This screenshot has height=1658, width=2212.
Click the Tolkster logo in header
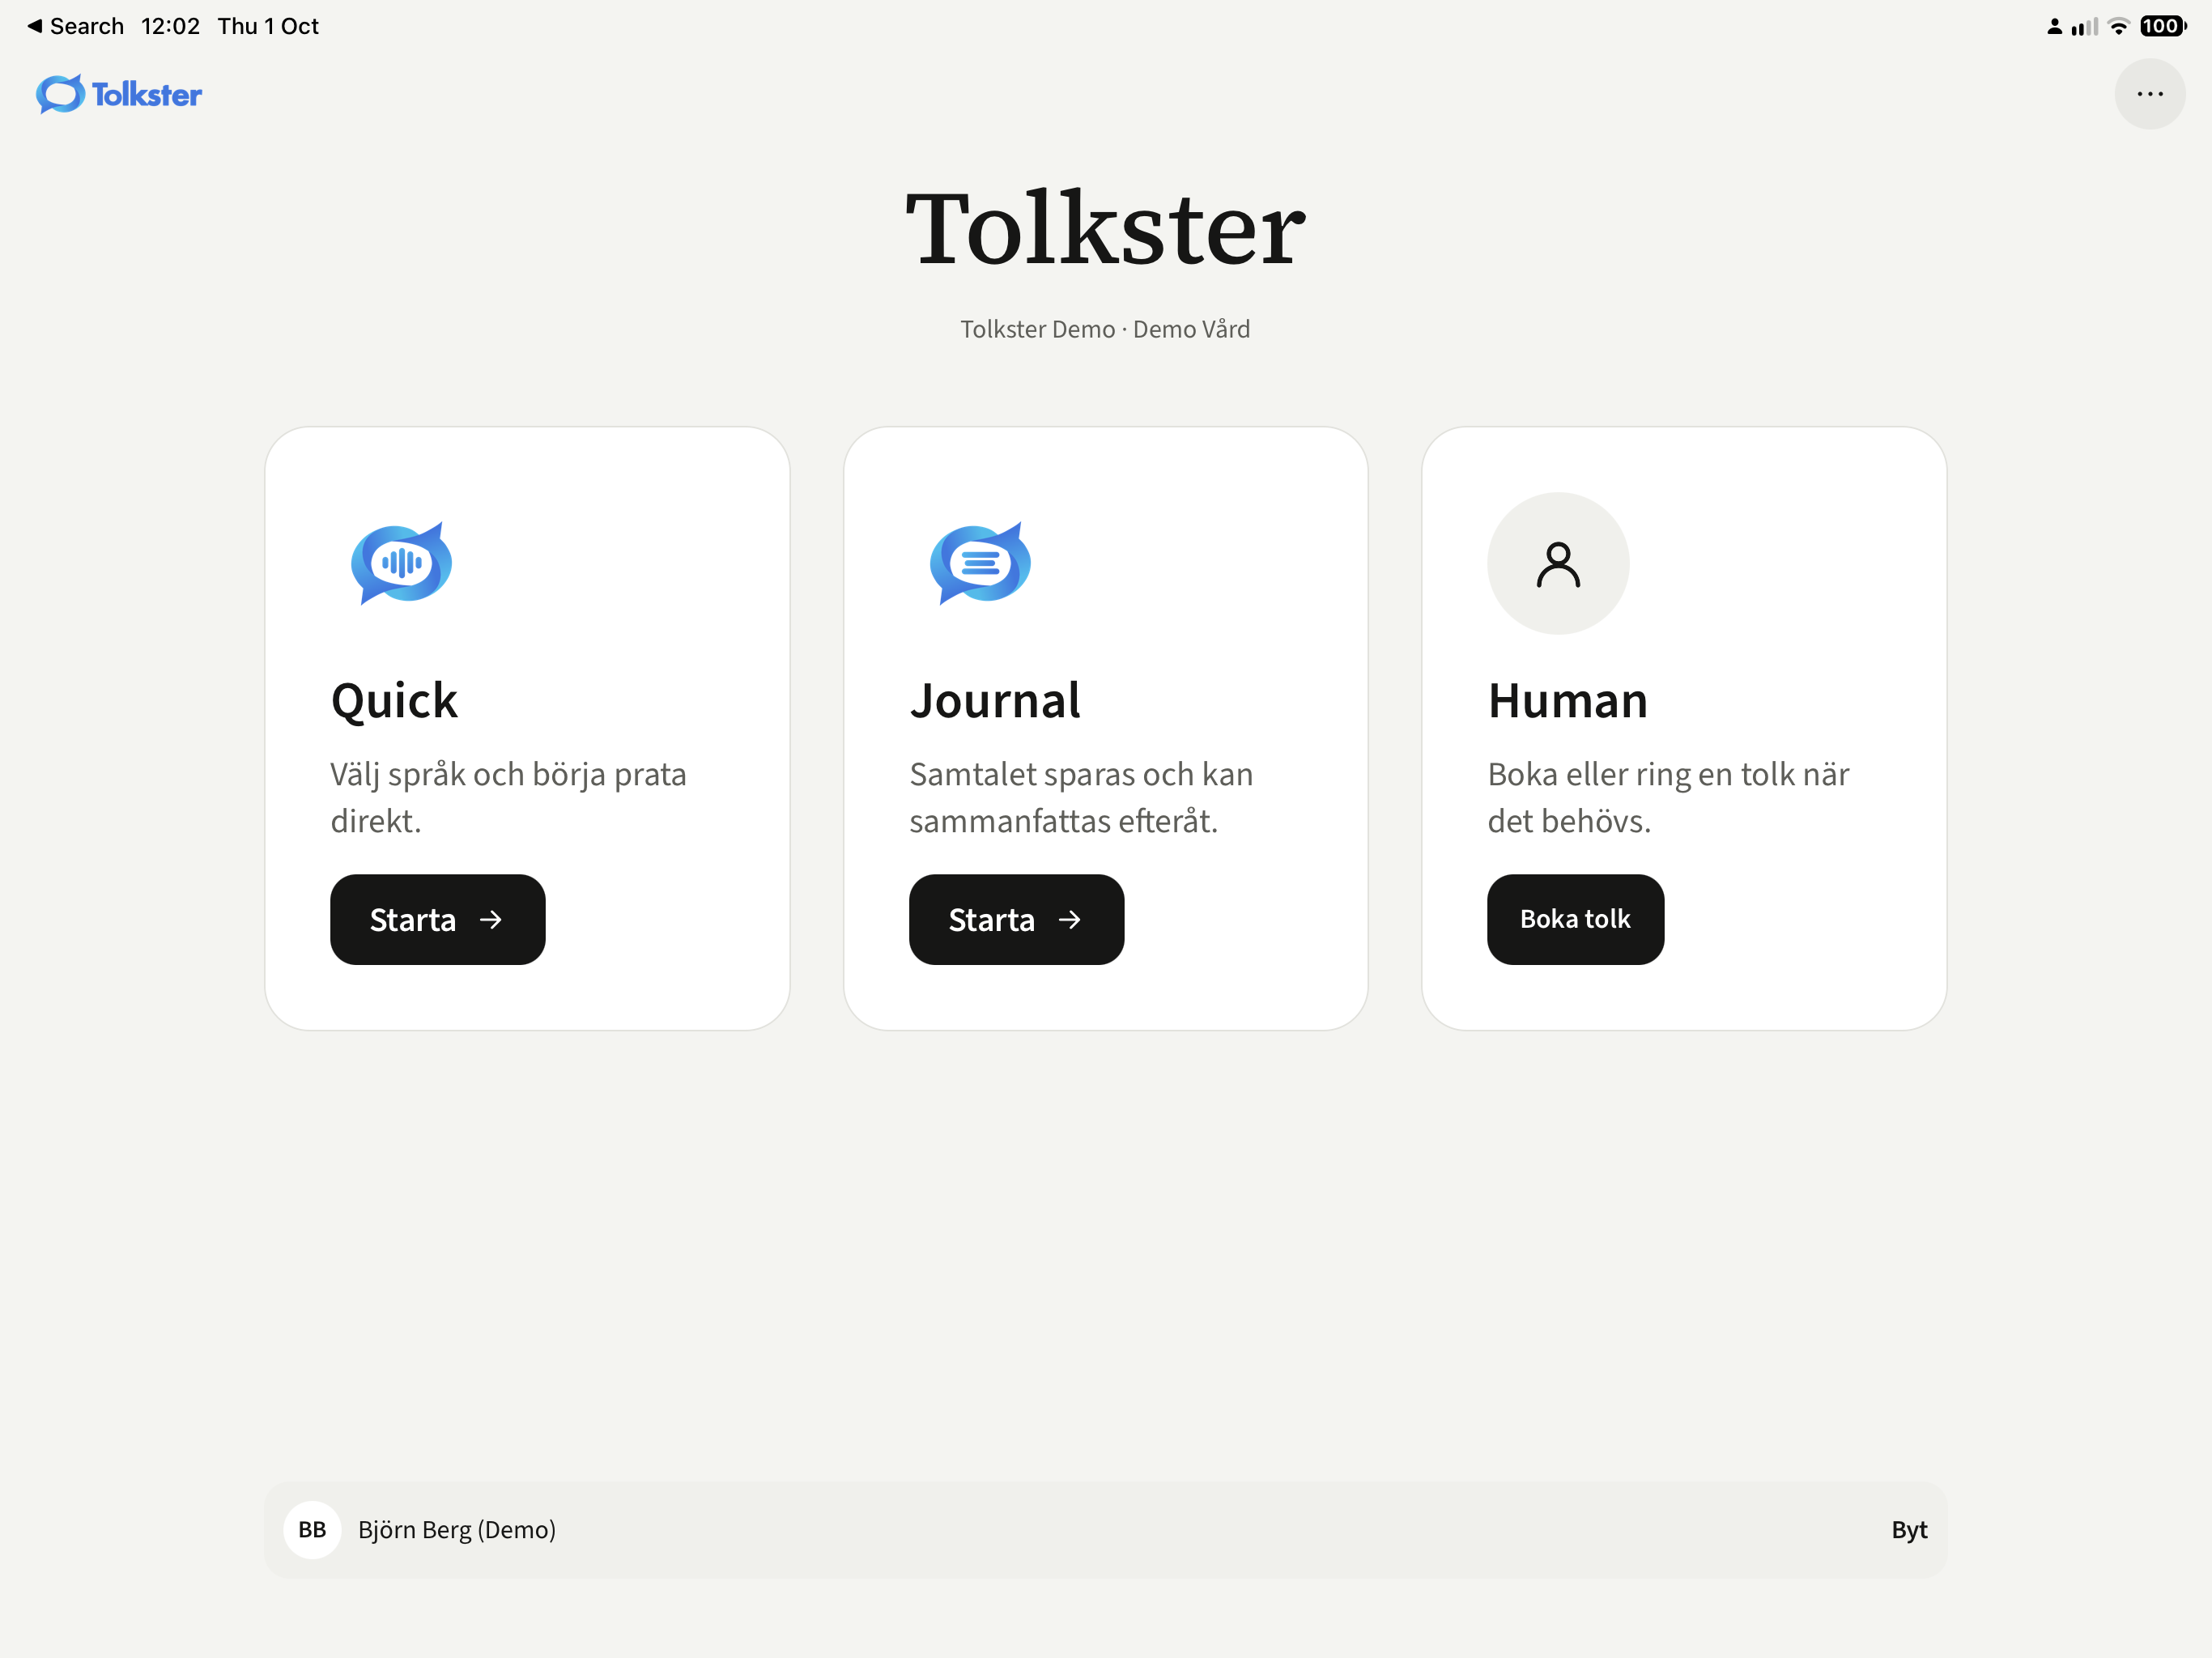coord(119,94)
